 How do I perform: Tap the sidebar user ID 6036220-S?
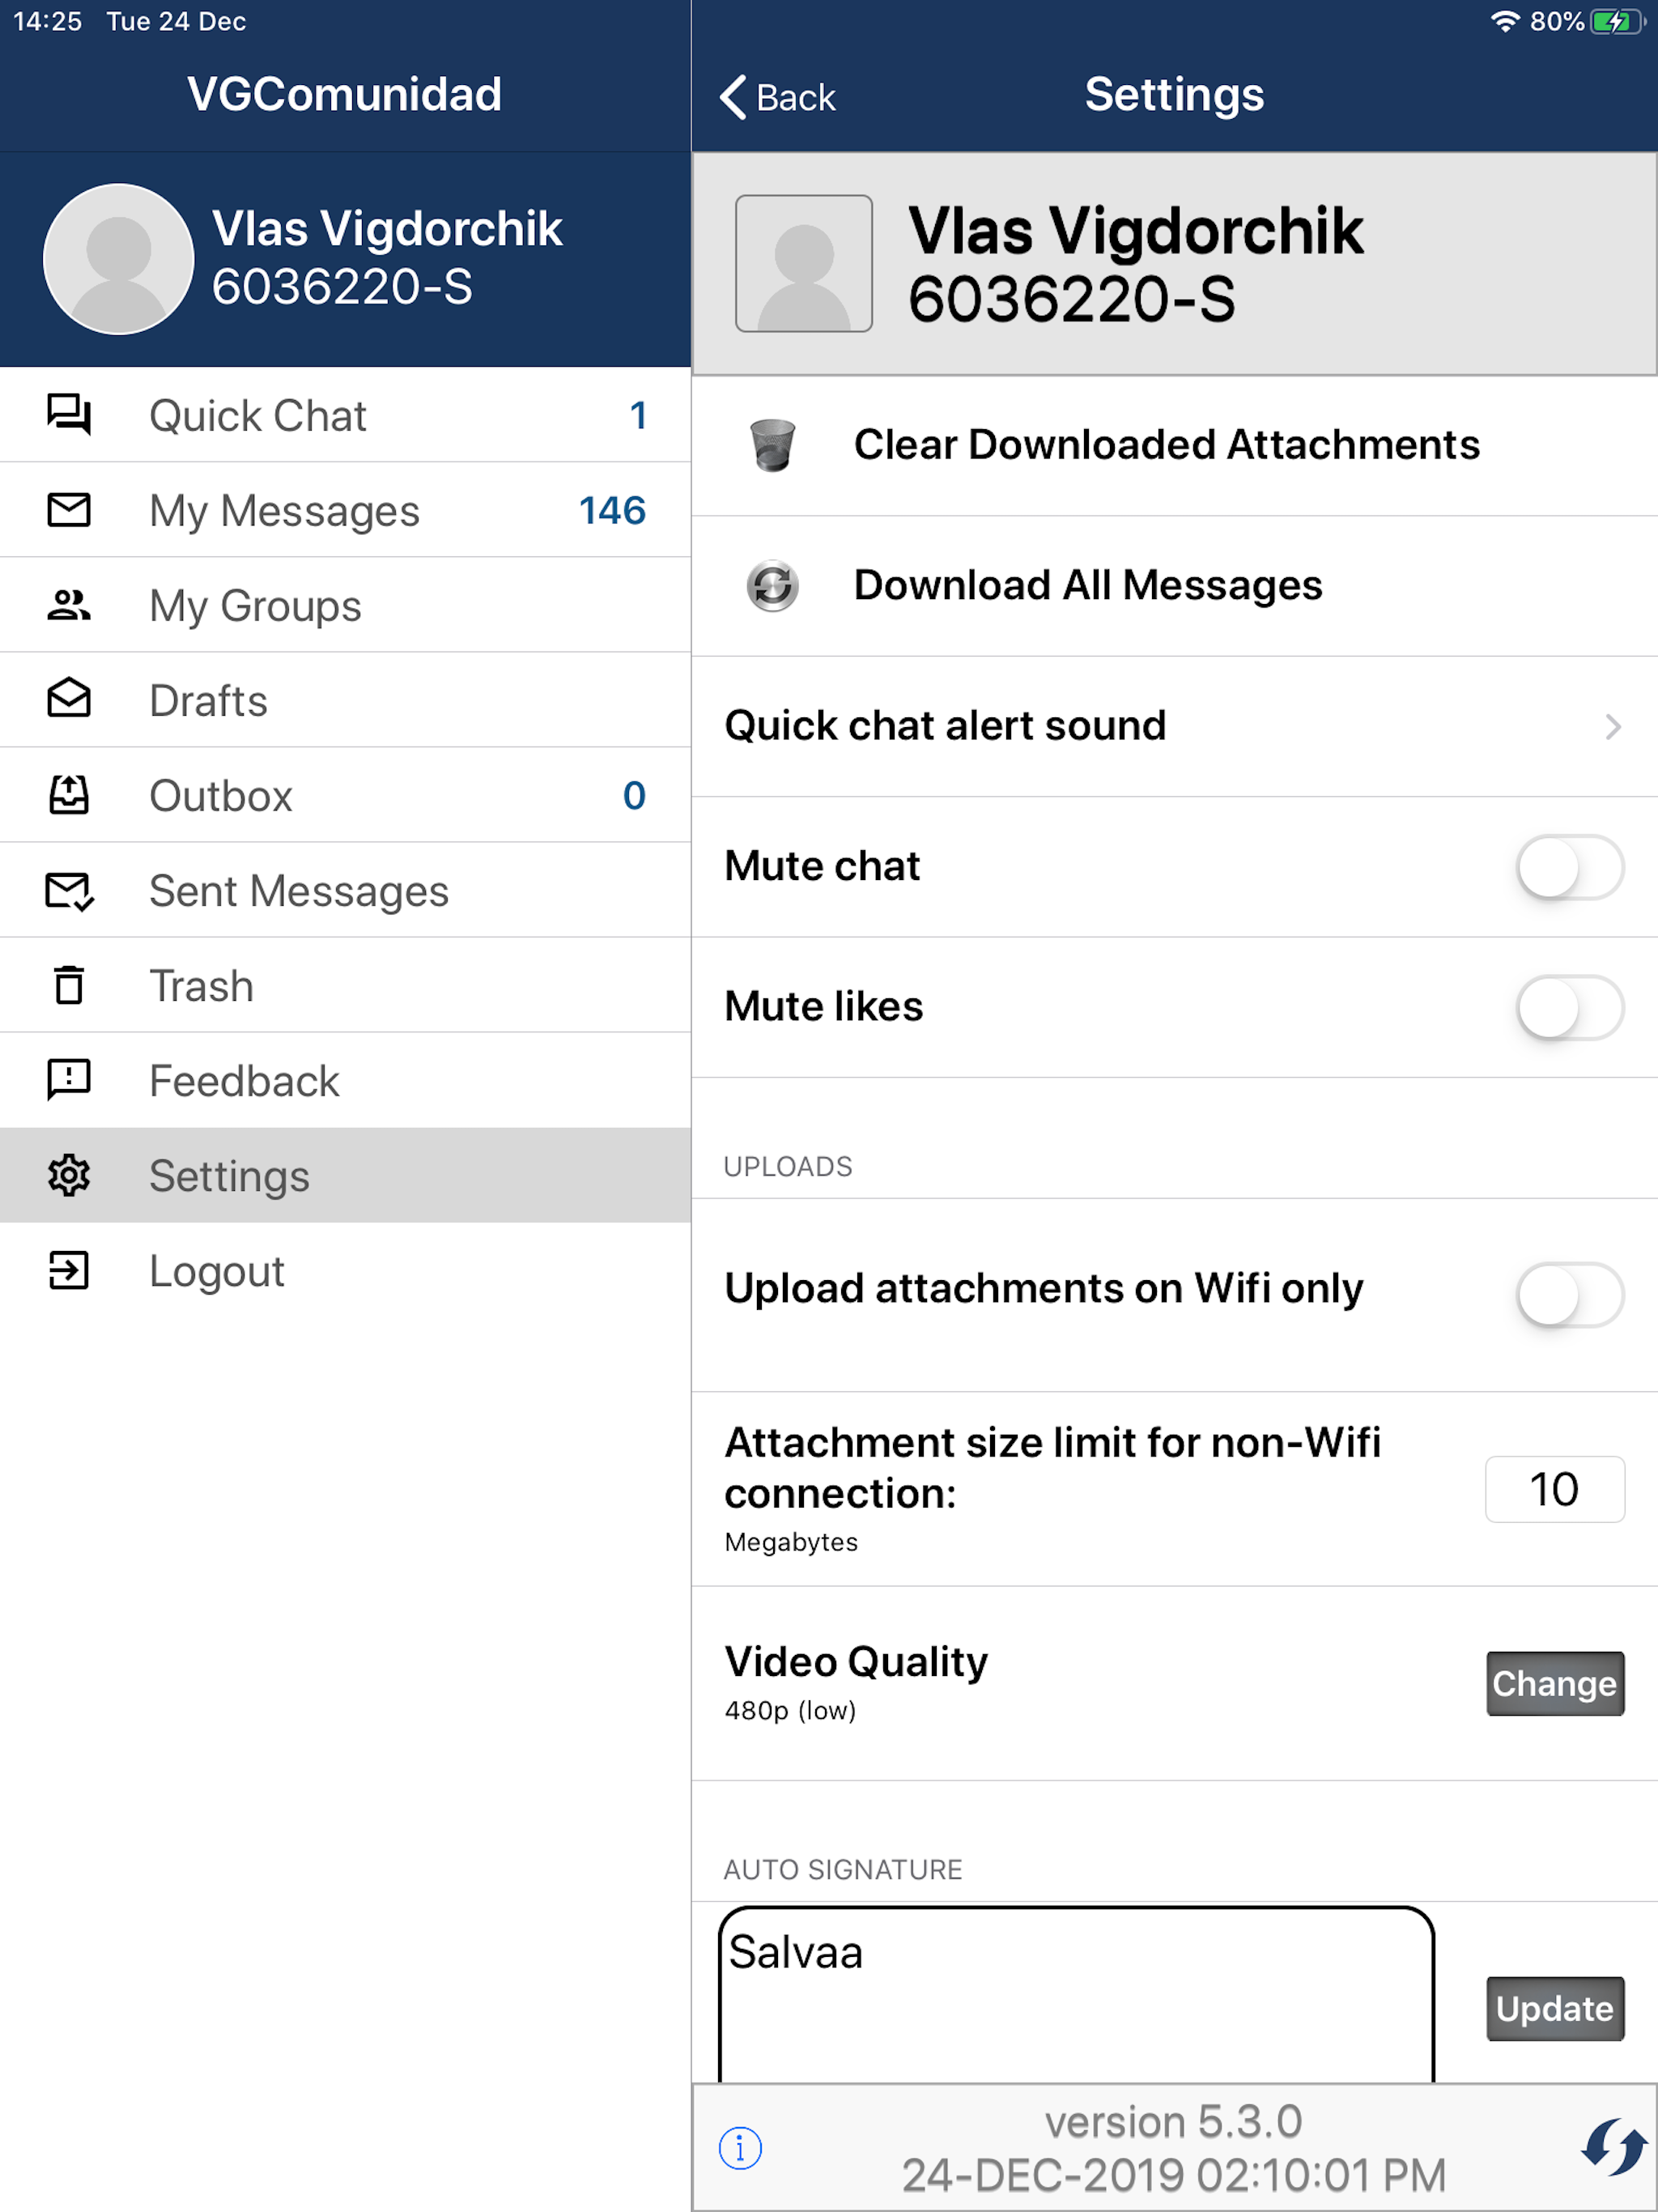(x=342, y=287)
